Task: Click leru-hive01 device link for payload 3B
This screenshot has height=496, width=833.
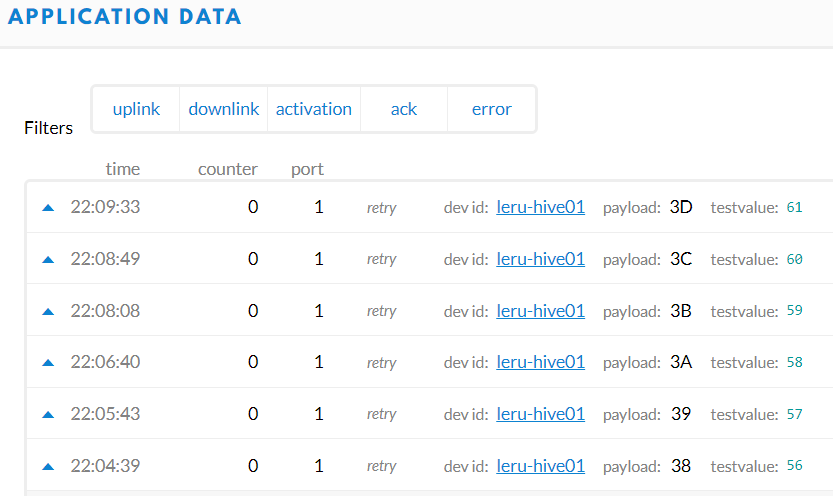Action: pos(540,311)
